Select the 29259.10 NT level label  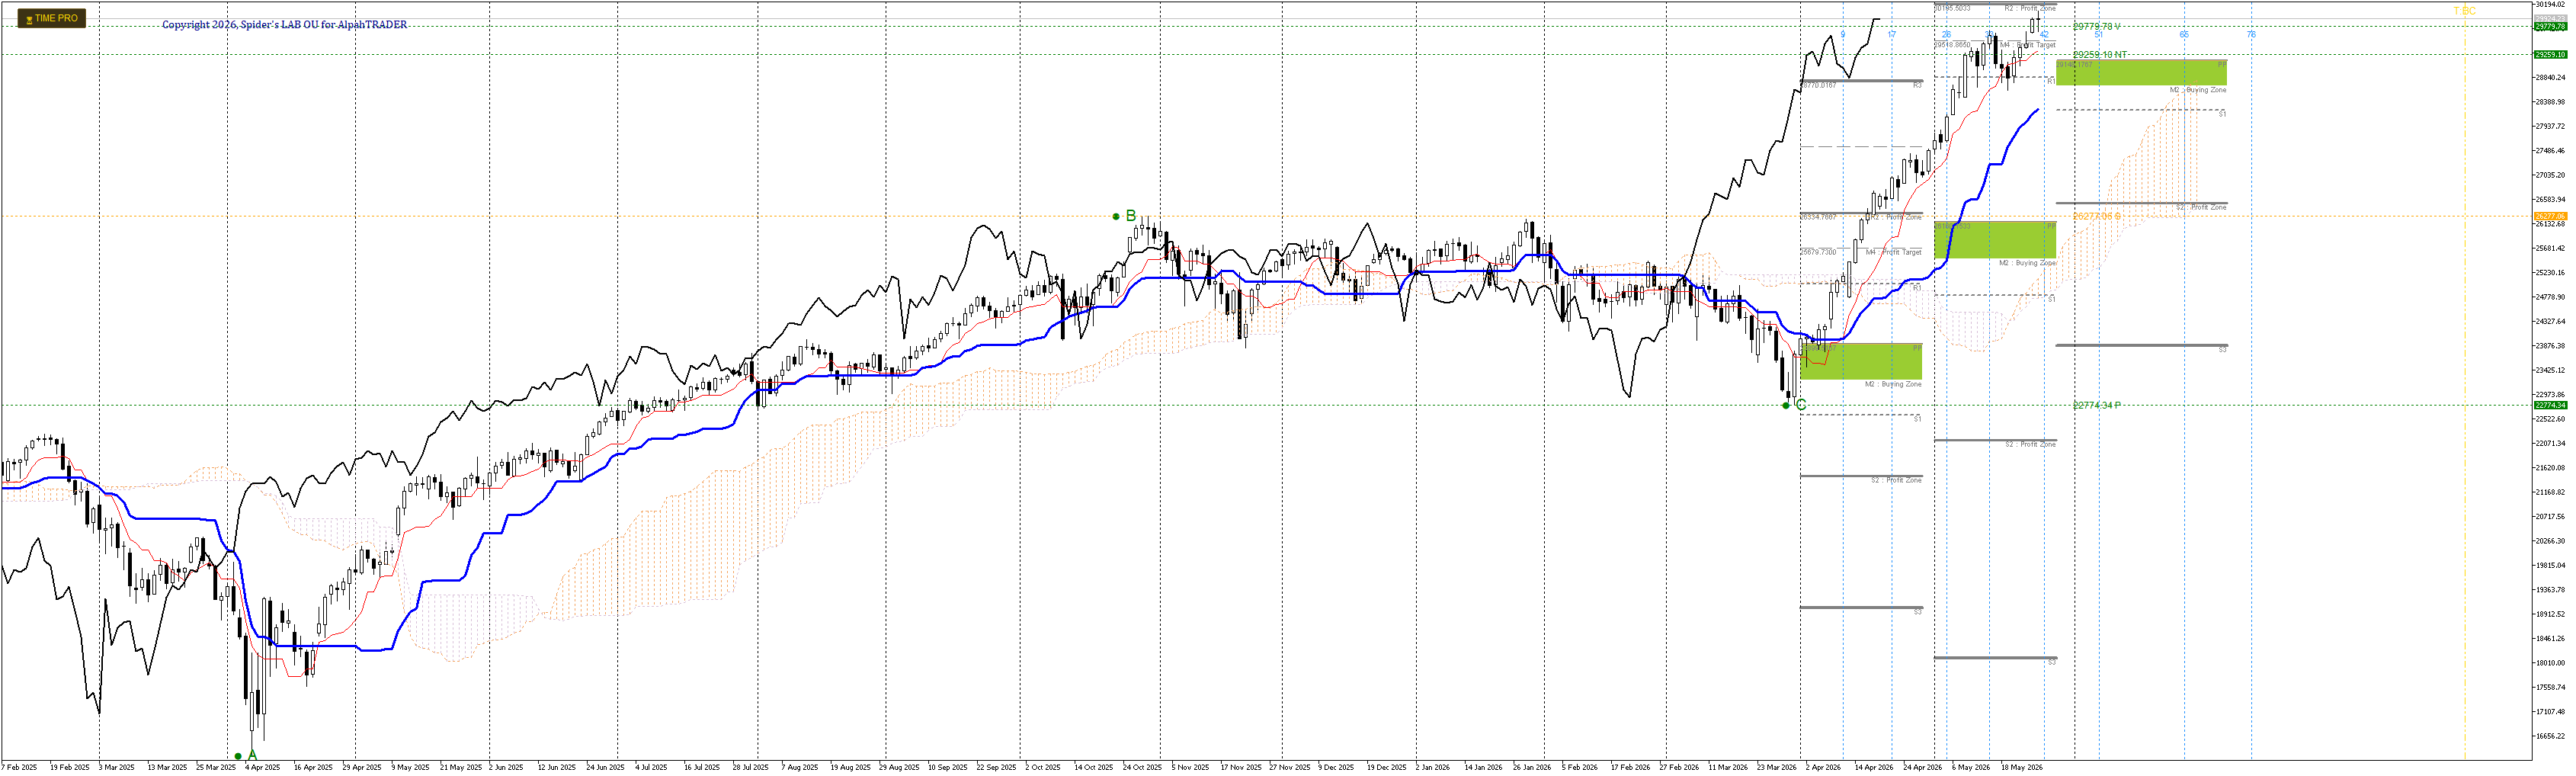[2100, 54]
